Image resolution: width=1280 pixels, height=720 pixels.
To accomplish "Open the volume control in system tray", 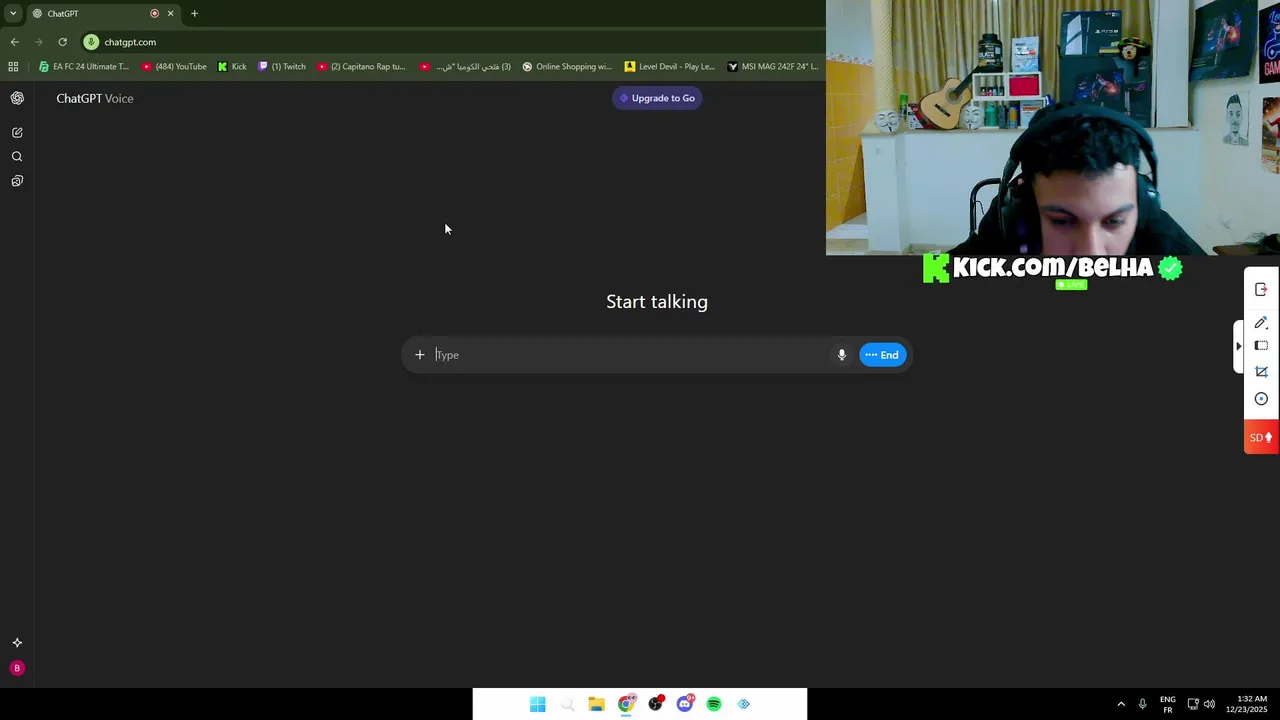I will [1209, 704].
